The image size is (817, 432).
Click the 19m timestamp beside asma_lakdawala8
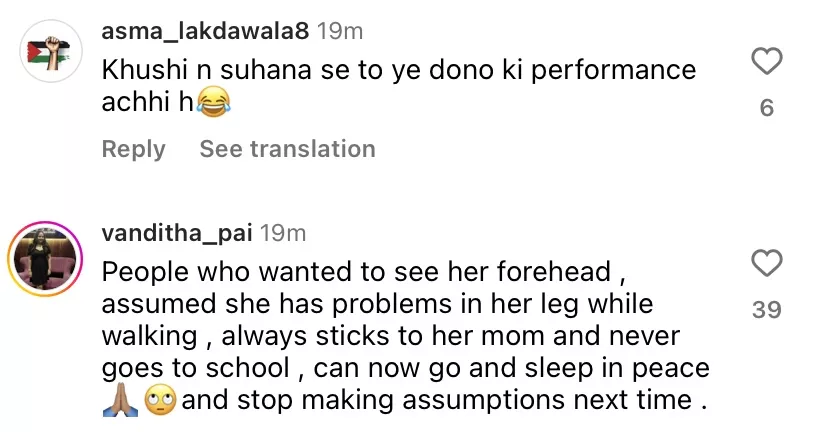tap(340, 31)
